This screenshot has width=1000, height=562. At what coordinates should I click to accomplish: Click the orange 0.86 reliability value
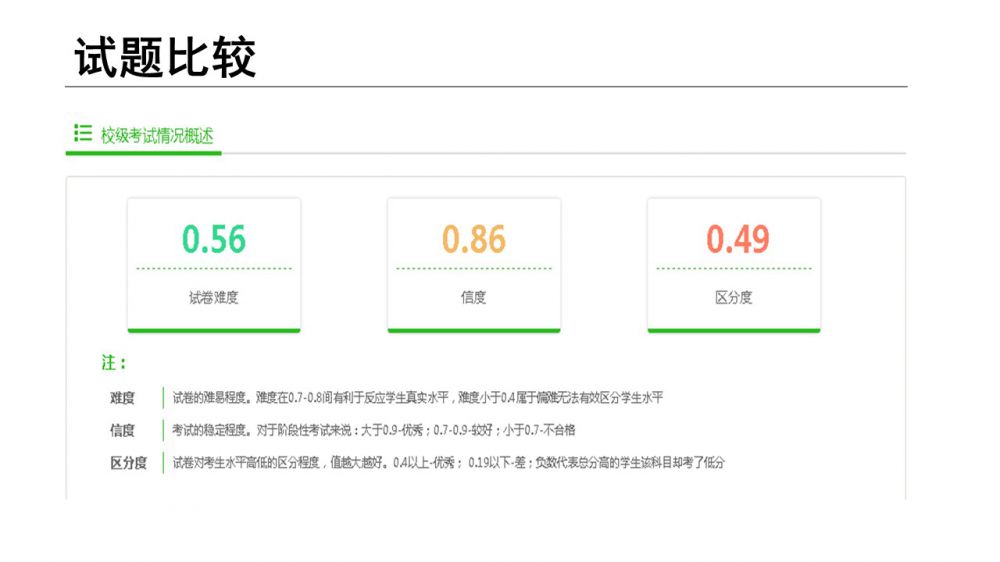pos(474,240)
